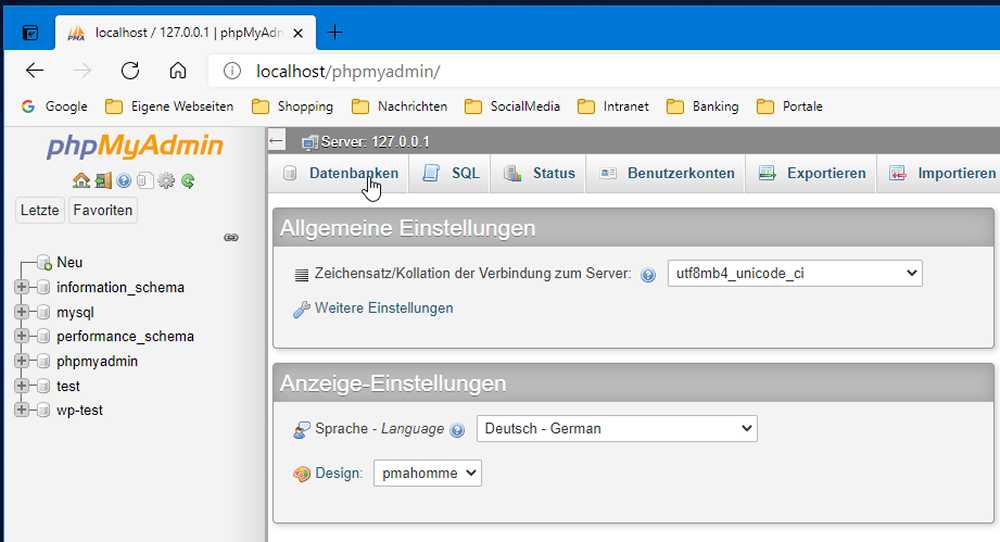Select the information_schema database

tap(120, 287)
